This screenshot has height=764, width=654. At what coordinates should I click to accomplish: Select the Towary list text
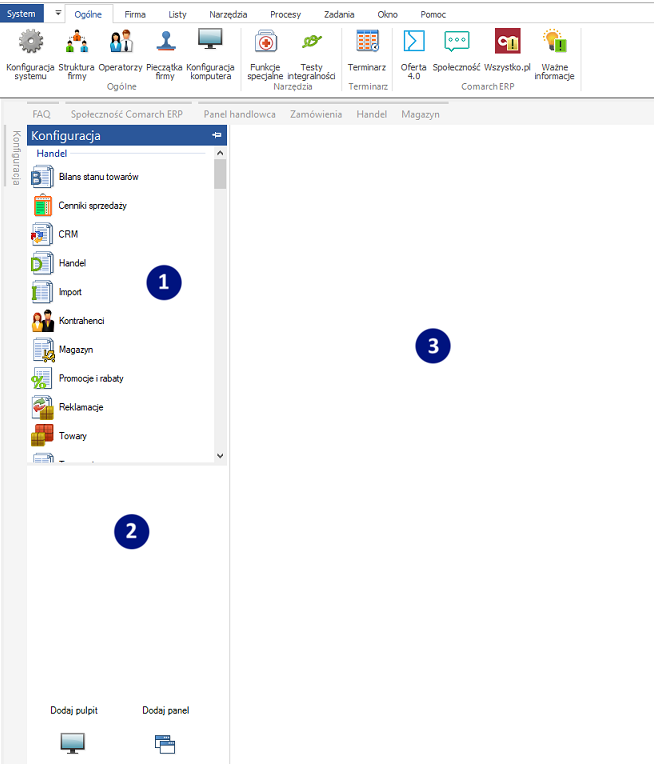(73, 436)
